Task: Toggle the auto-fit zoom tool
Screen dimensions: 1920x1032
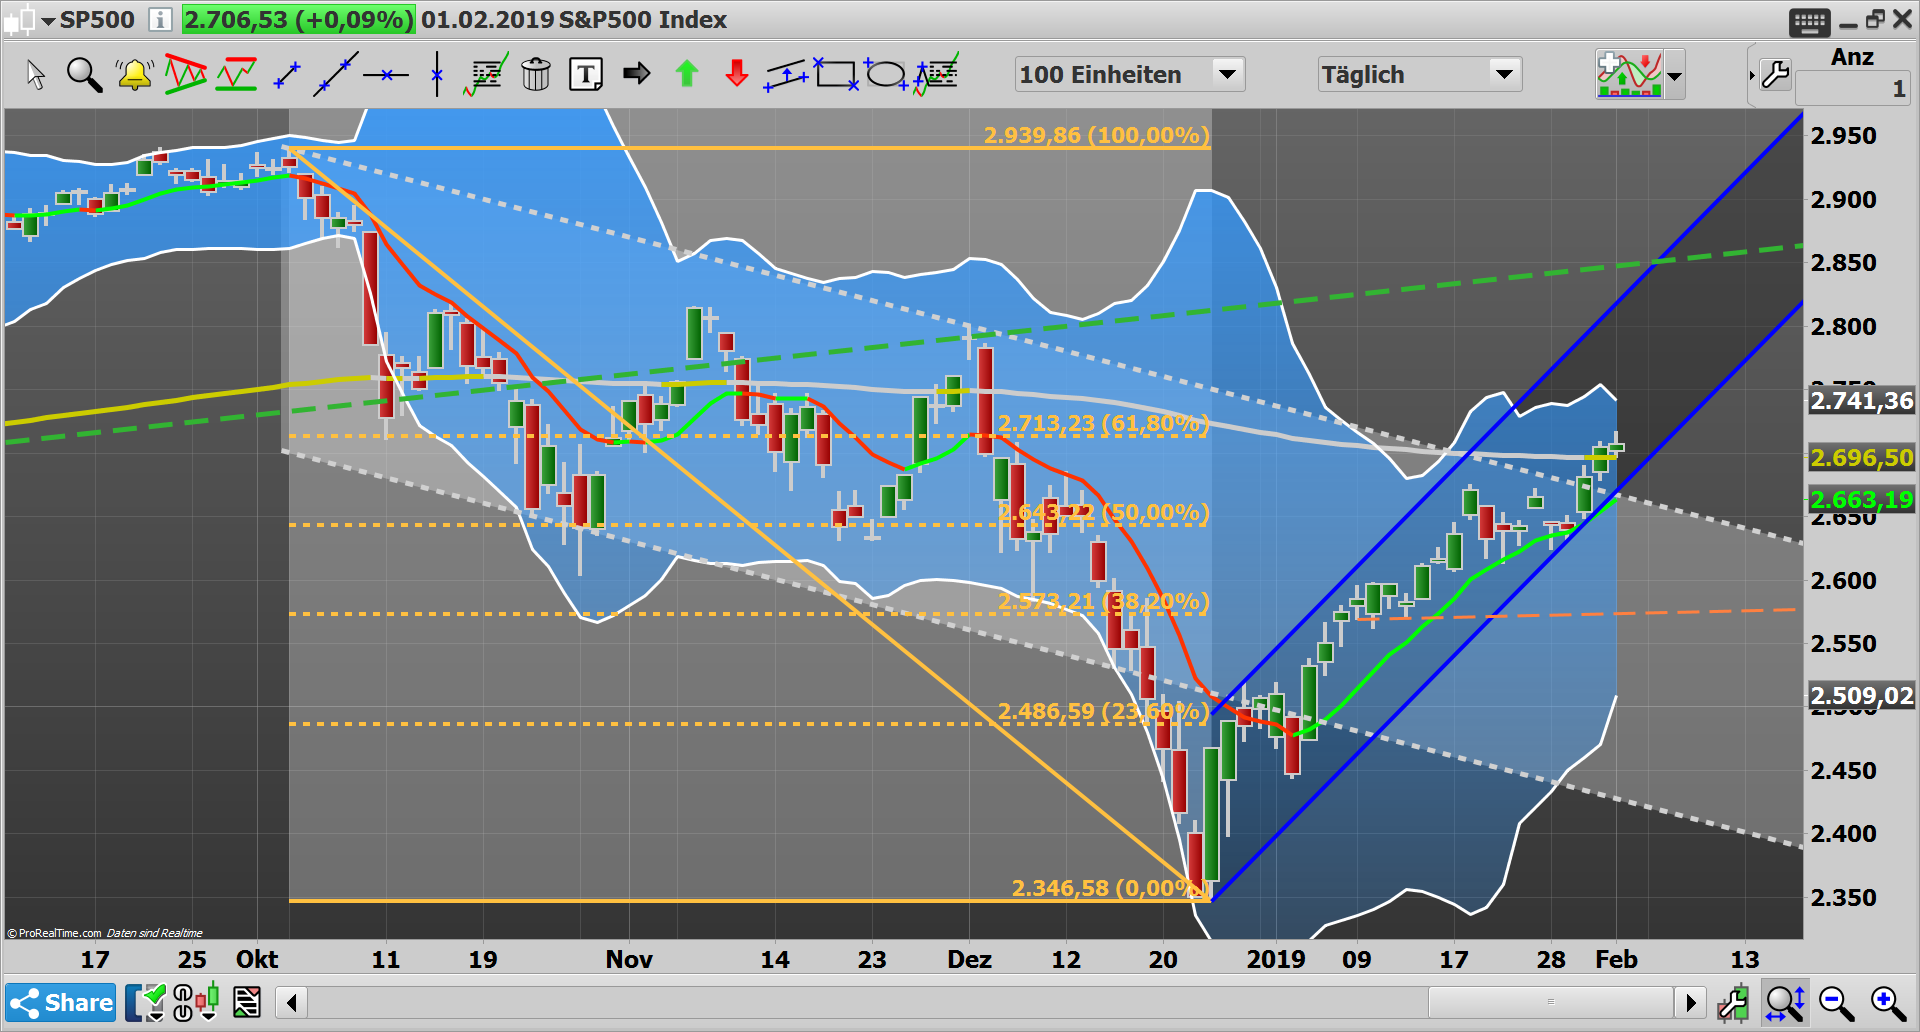Action: pyautogui.click(x=1785, y=1002)
